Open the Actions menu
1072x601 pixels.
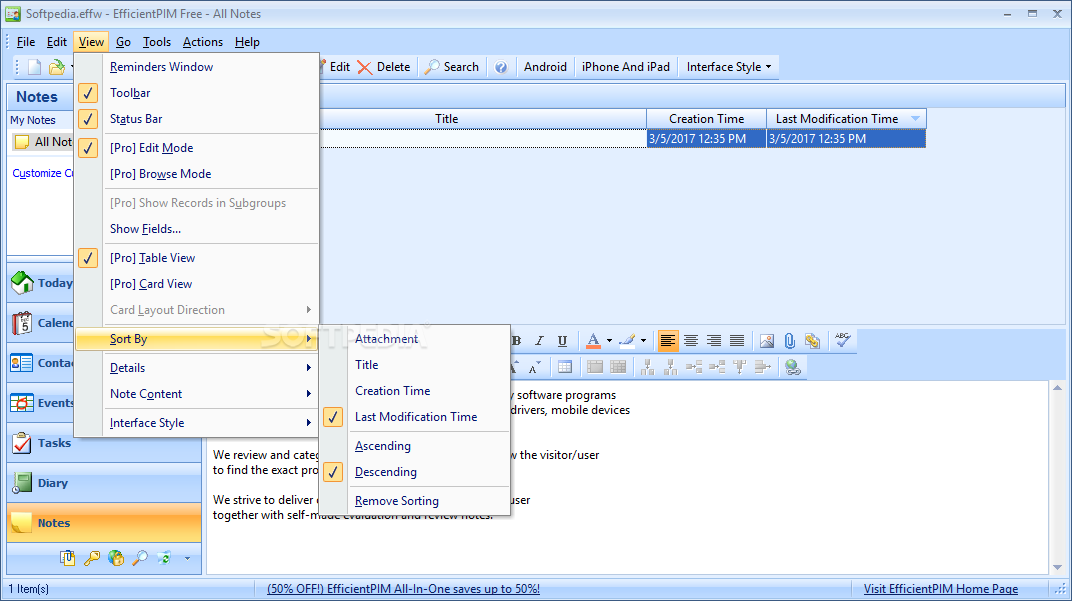click(x=202, y=42)
